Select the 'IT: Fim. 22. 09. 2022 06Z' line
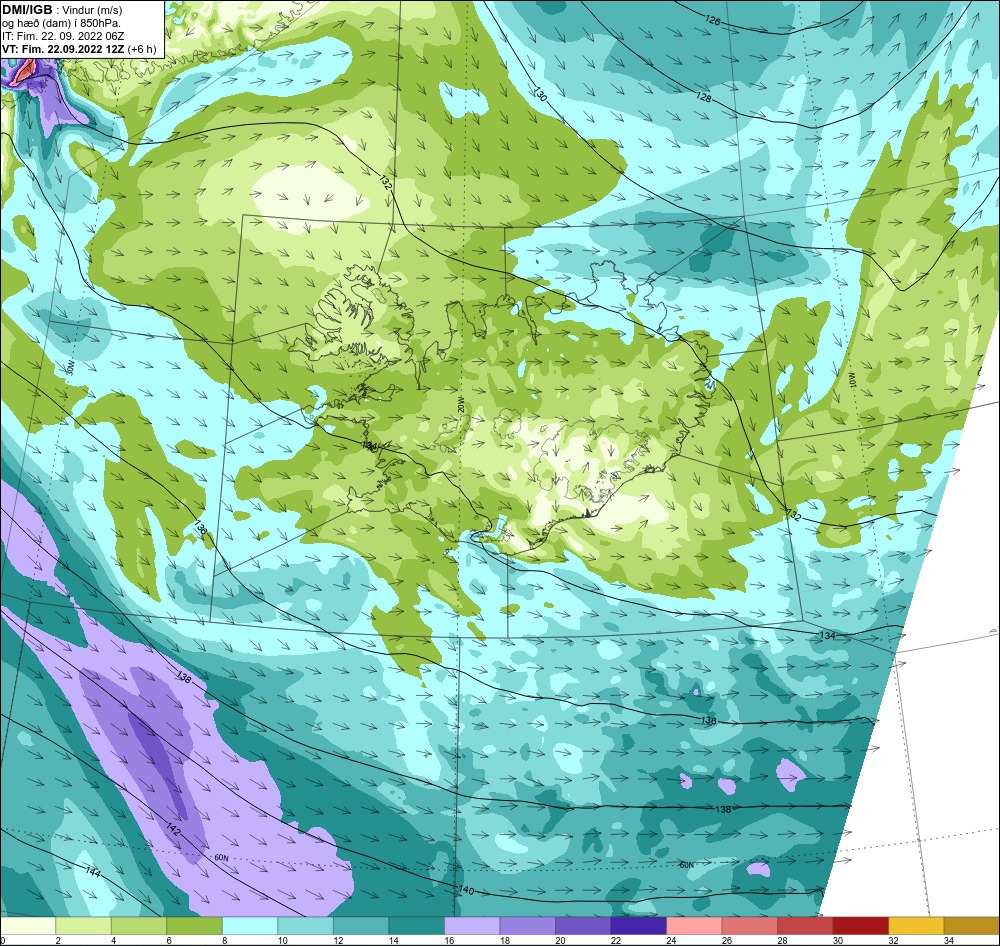The image size is (1000, 946). [x=63, y=36]
